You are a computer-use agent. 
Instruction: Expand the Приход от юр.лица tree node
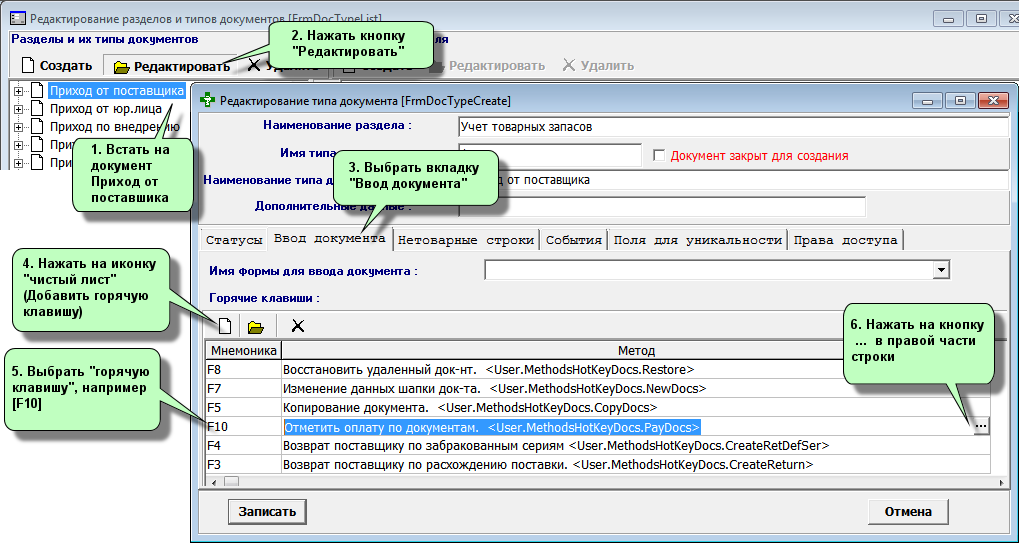click(x=18, y=109)
